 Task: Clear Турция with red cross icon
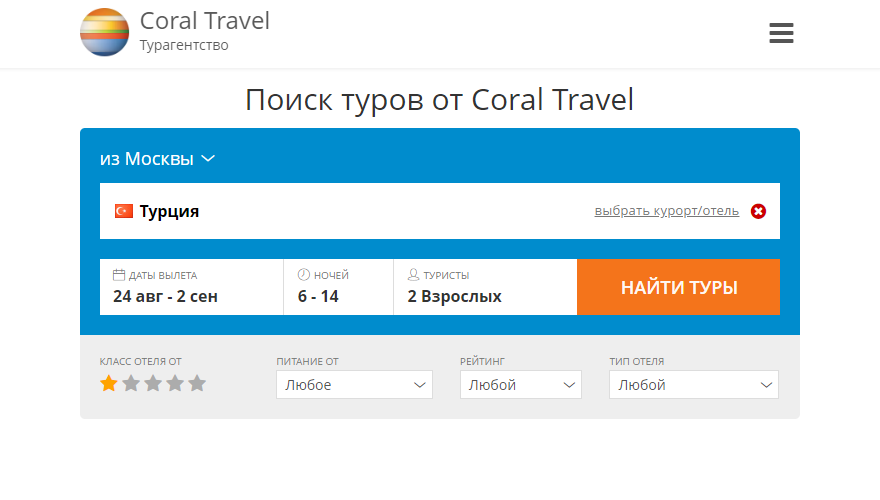758,211
